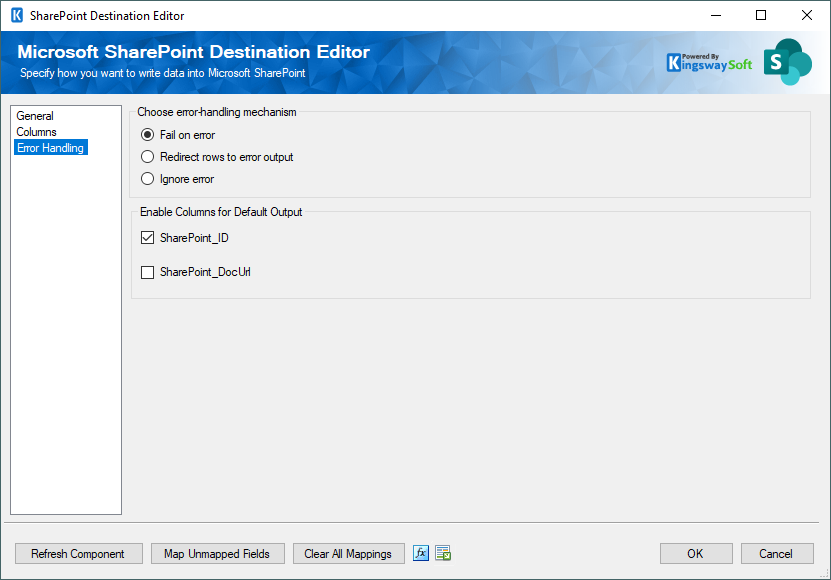This screenshot has width=831, height=580.
Task: Click the SharePoint logo in the banner
Action: click(788, 62)
